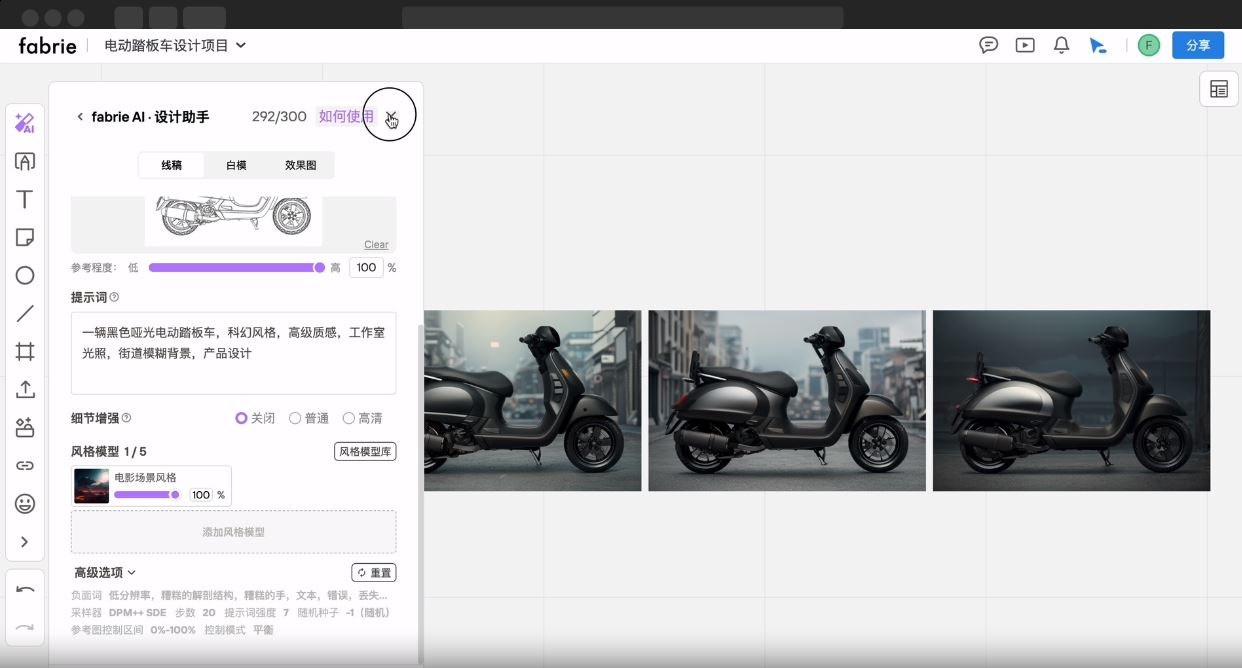Viewport: 1242px width, 668px height.
Task: Click the 控制模式 平衡 setting
Action: pos(239,630)
